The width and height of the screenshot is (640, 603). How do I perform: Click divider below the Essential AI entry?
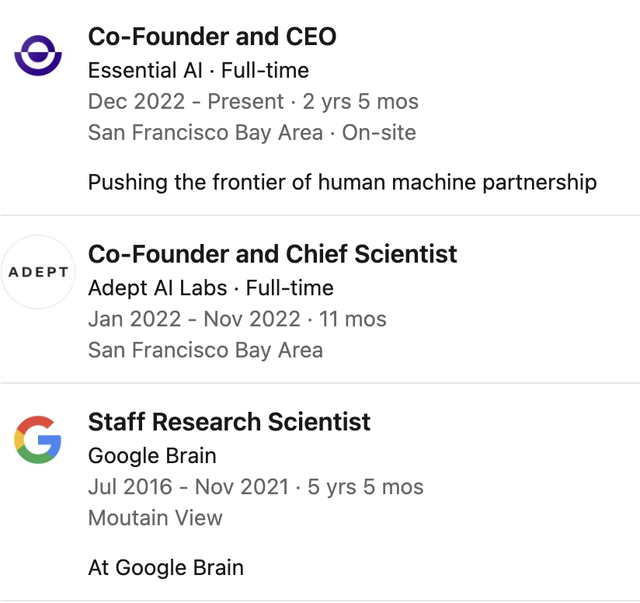[x=320, y=215]
